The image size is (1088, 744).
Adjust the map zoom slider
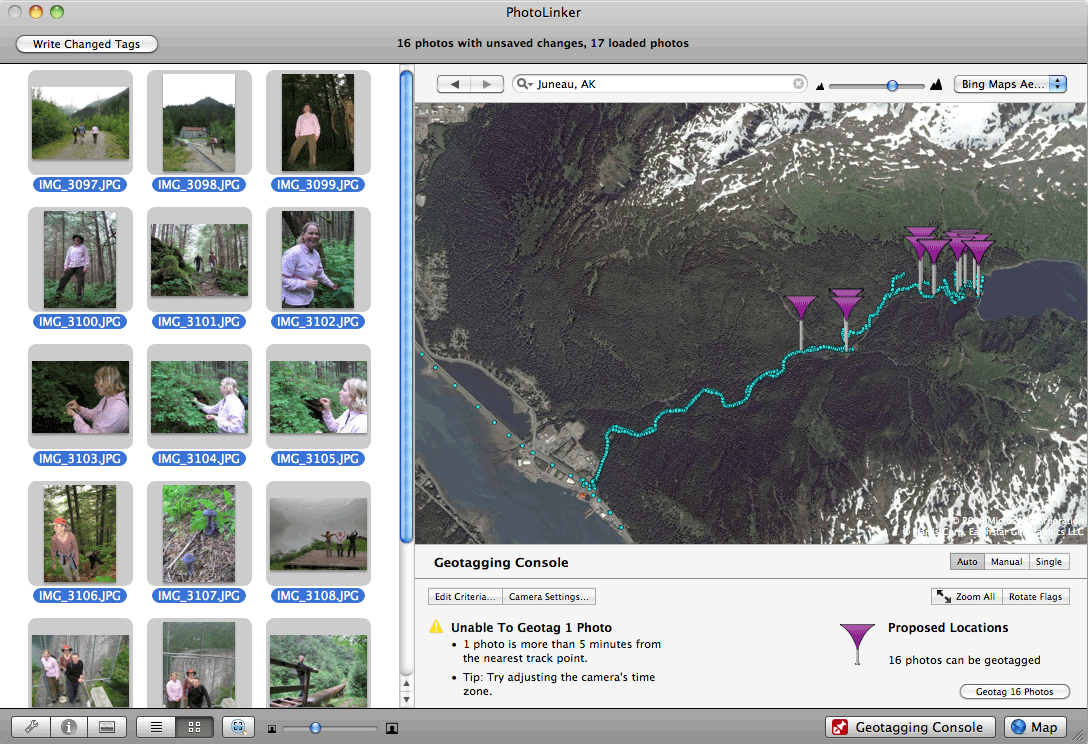click(892, 85)
